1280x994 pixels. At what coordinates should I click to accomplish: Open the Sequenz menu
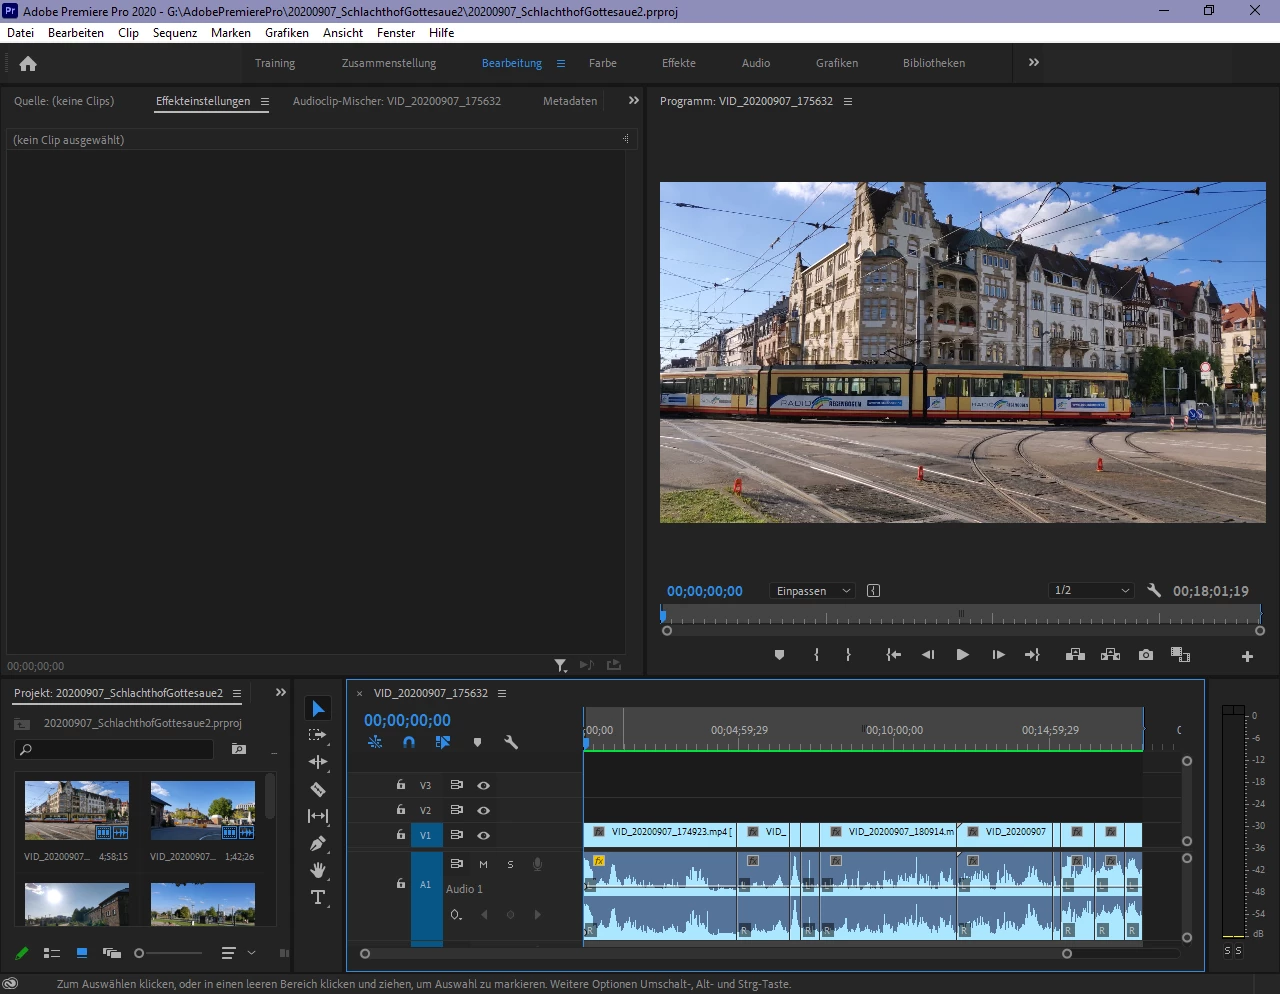(175, 33)
